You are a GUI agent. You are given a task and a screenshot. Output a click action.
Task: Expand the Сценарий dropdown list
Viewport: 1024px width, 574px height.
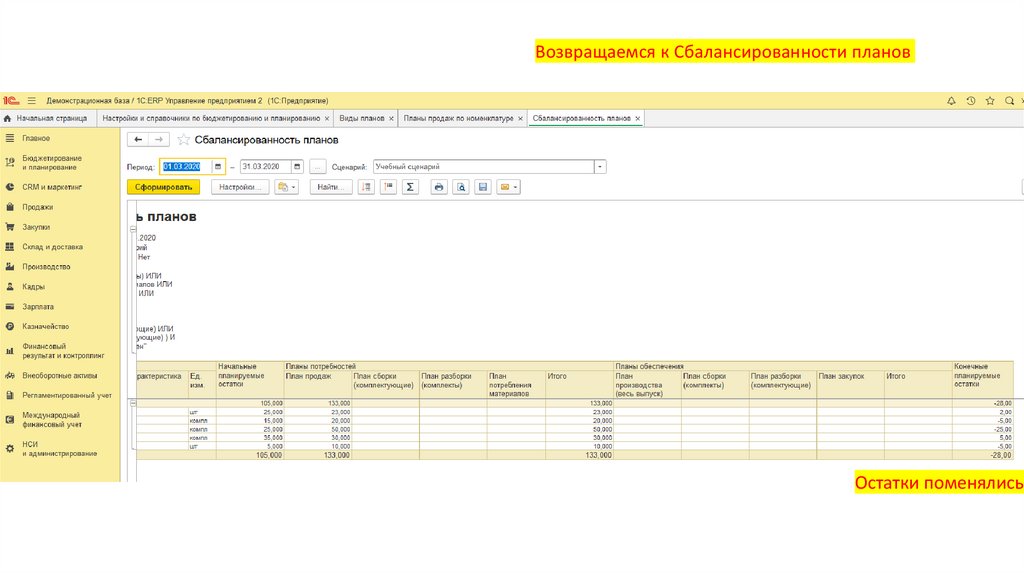point(599,167)
